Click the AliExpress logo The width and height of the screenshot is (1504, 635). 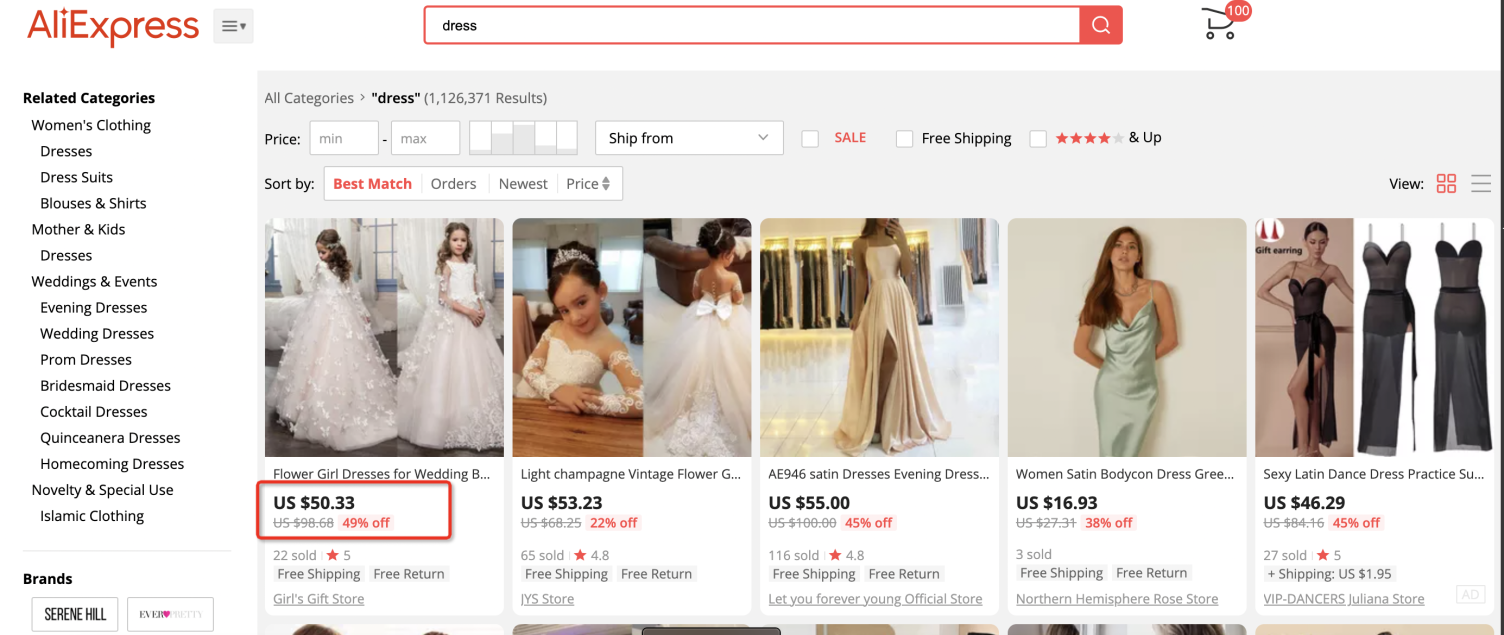113,26
